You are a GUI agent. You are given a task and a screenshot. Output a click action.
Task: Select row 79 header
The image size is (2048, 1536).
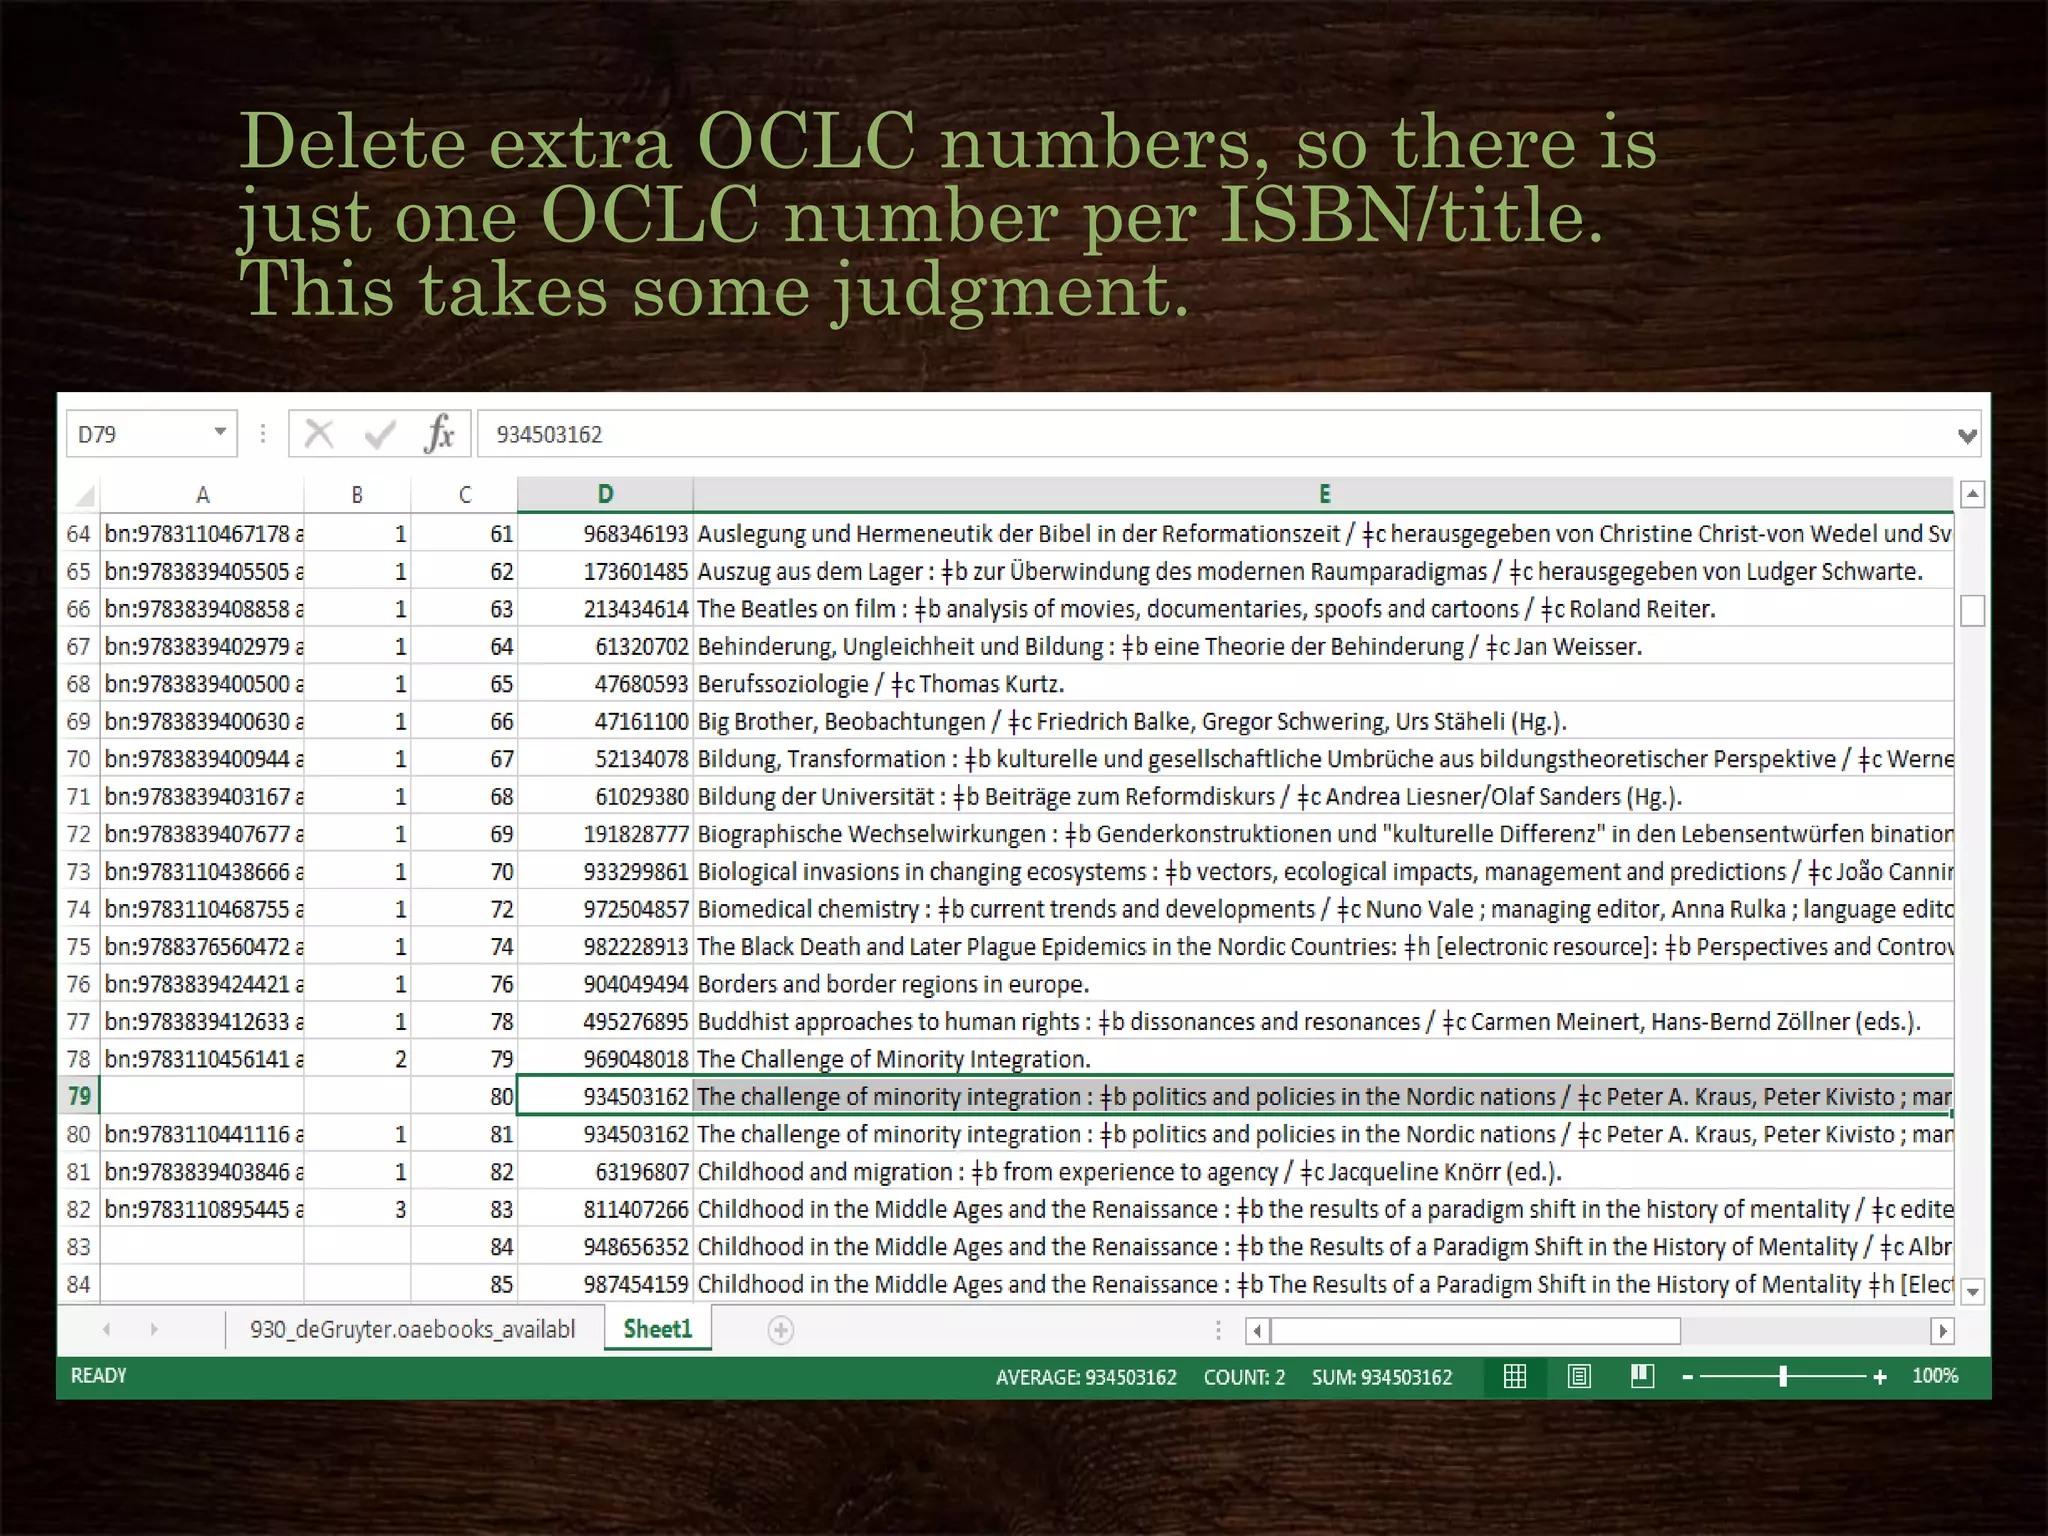coord(79,1096)
